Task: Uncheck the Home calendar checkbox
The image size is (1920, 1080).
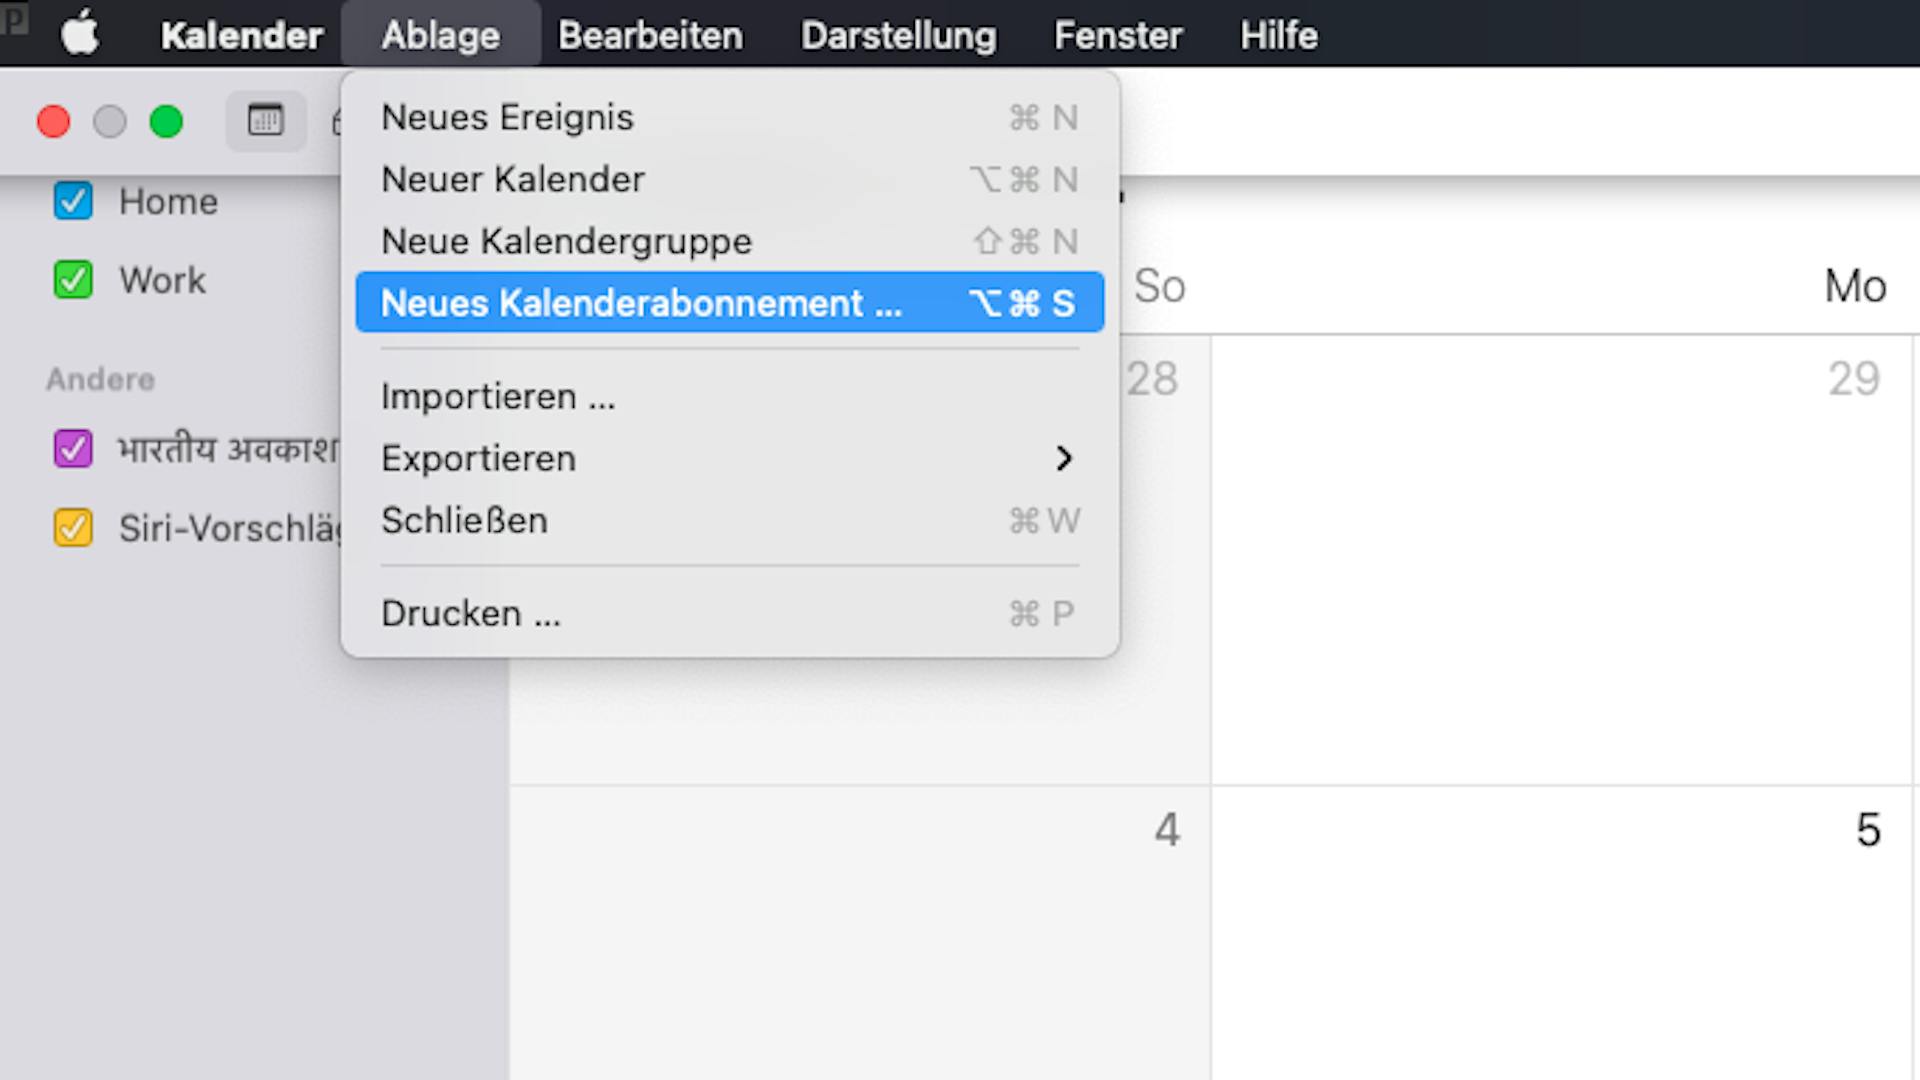Action: pyautogui.click(x=73, y=201)
